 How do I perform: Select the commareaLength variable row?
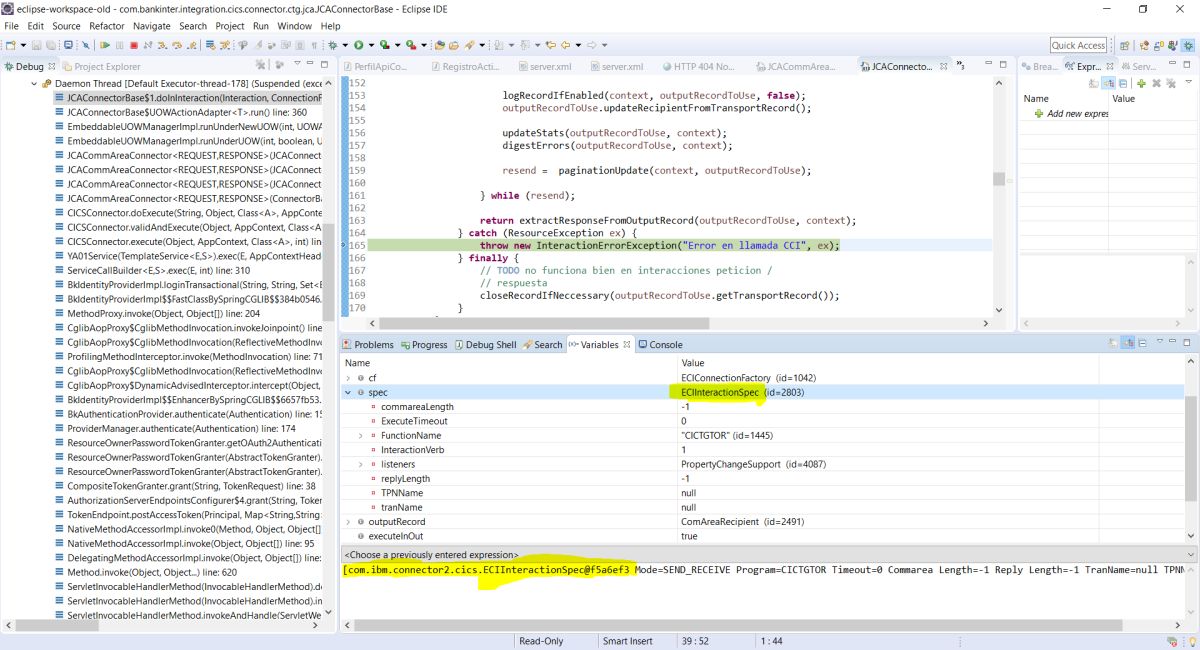[x=762, y=407]
